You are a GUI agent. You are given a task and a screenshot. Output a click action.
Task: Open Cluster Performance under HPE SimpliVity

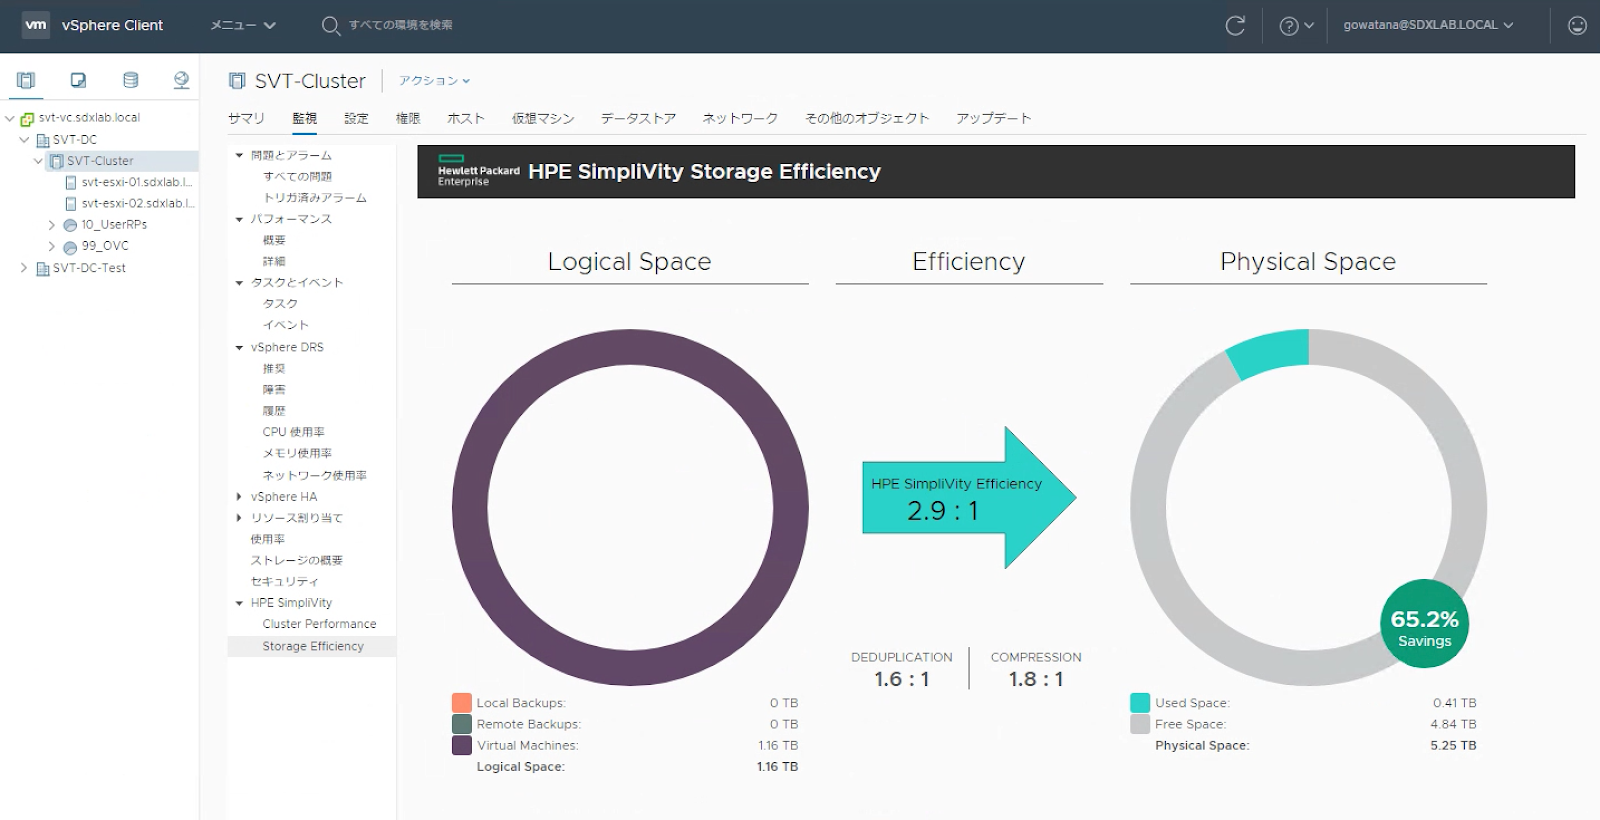pyautogui.click(x=319, y=624)
